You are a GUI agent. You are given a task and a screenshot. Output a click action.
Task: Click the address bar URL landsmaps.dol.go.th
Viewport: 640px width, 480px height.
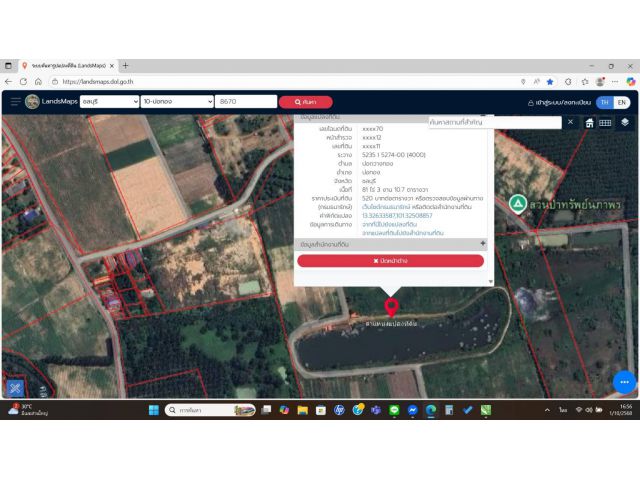click(98, 82)
